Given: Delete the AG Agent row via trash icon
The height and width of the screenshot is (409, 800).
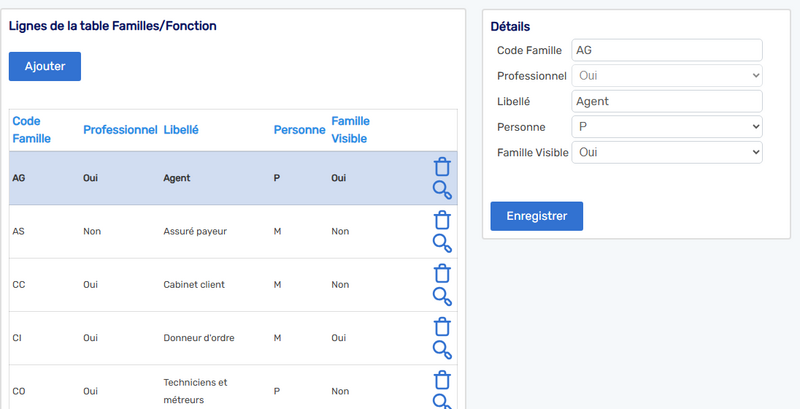Looking at the screenshot, I should [x=442, y=167].
